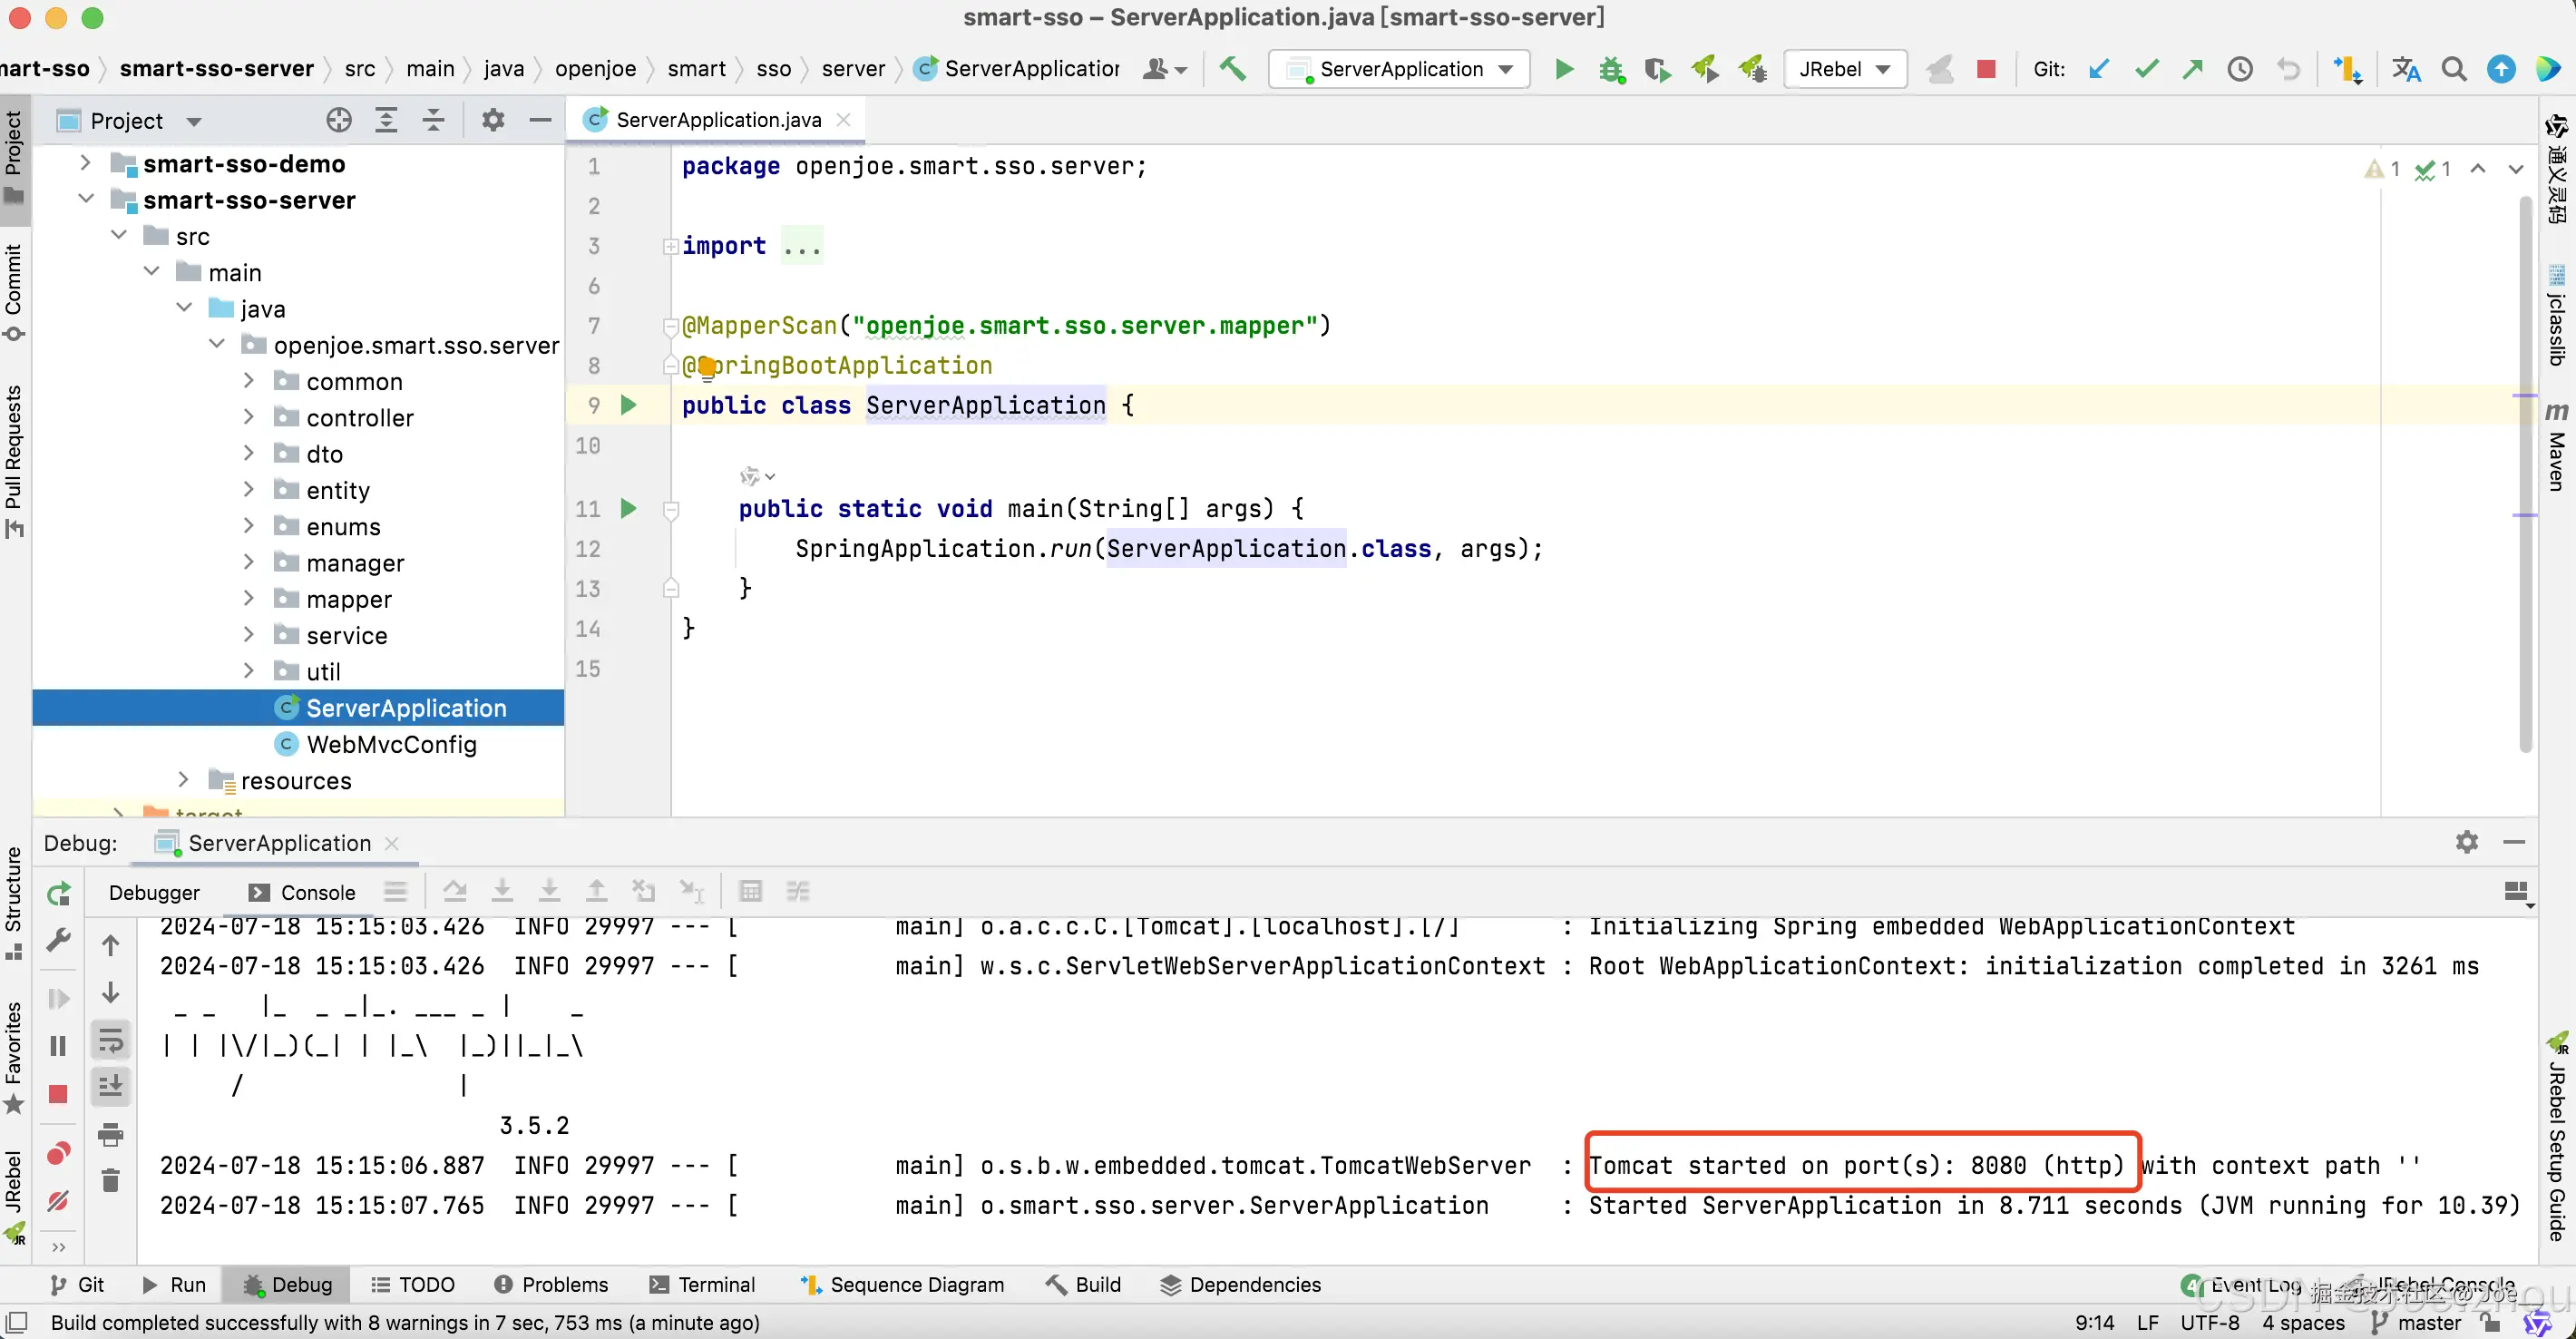Rerun ServerApplication in the Debug panel

[59, 893]
